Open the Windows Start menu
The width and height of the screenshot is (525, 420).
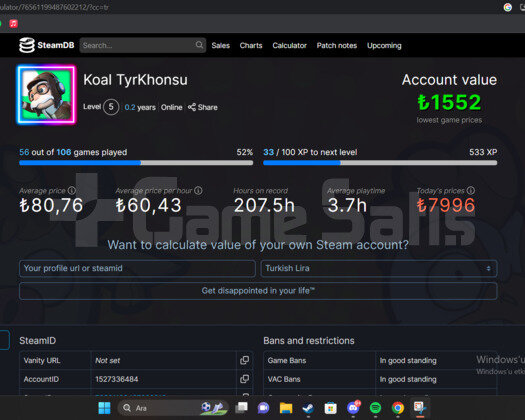click(x=104, y=408)
